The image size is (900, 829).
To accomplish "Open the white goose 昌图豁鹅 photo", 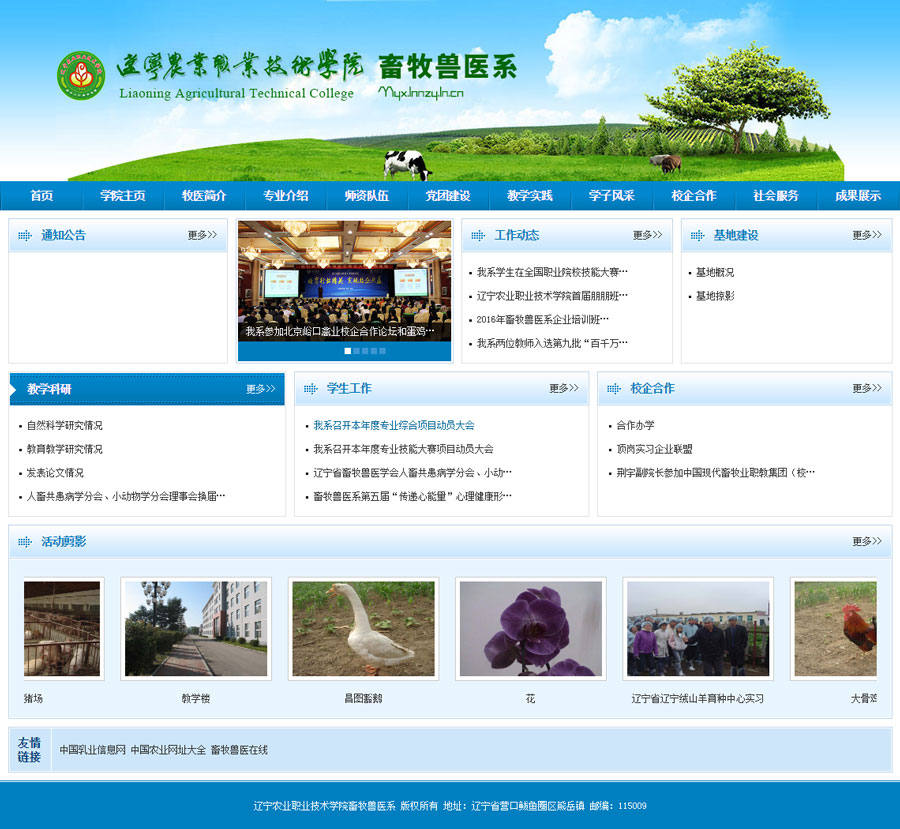I will point(363,630).
